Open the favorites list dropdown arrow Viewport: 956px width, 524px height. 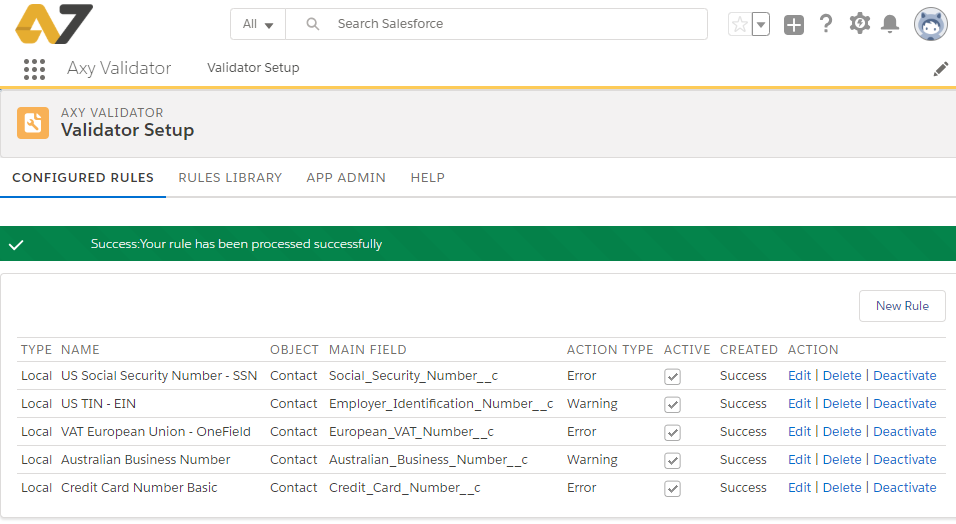[x=761, y=24]
